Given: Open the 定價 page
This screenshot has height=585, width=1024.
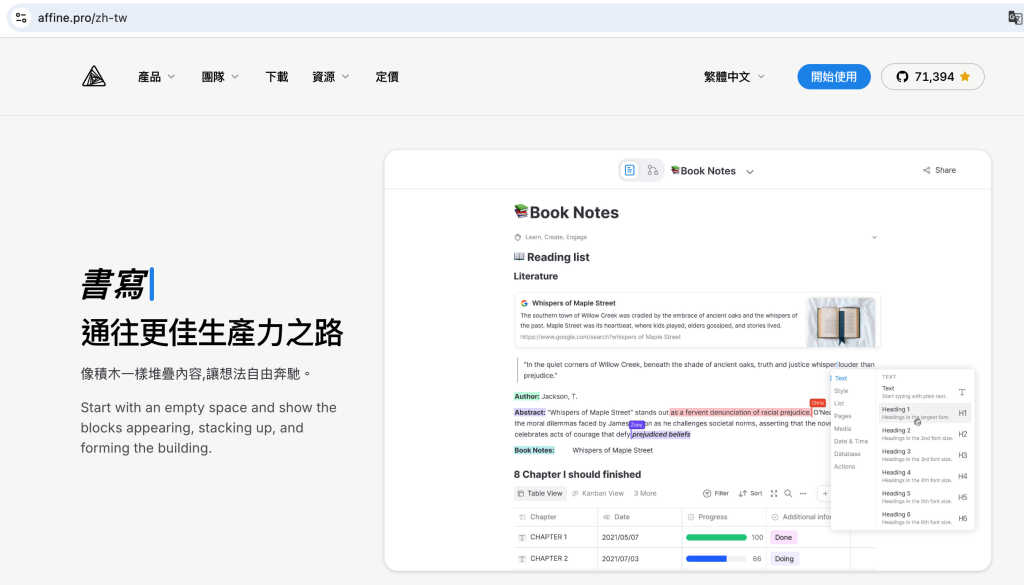Looking at the screenshot, I should coord(387,76).
